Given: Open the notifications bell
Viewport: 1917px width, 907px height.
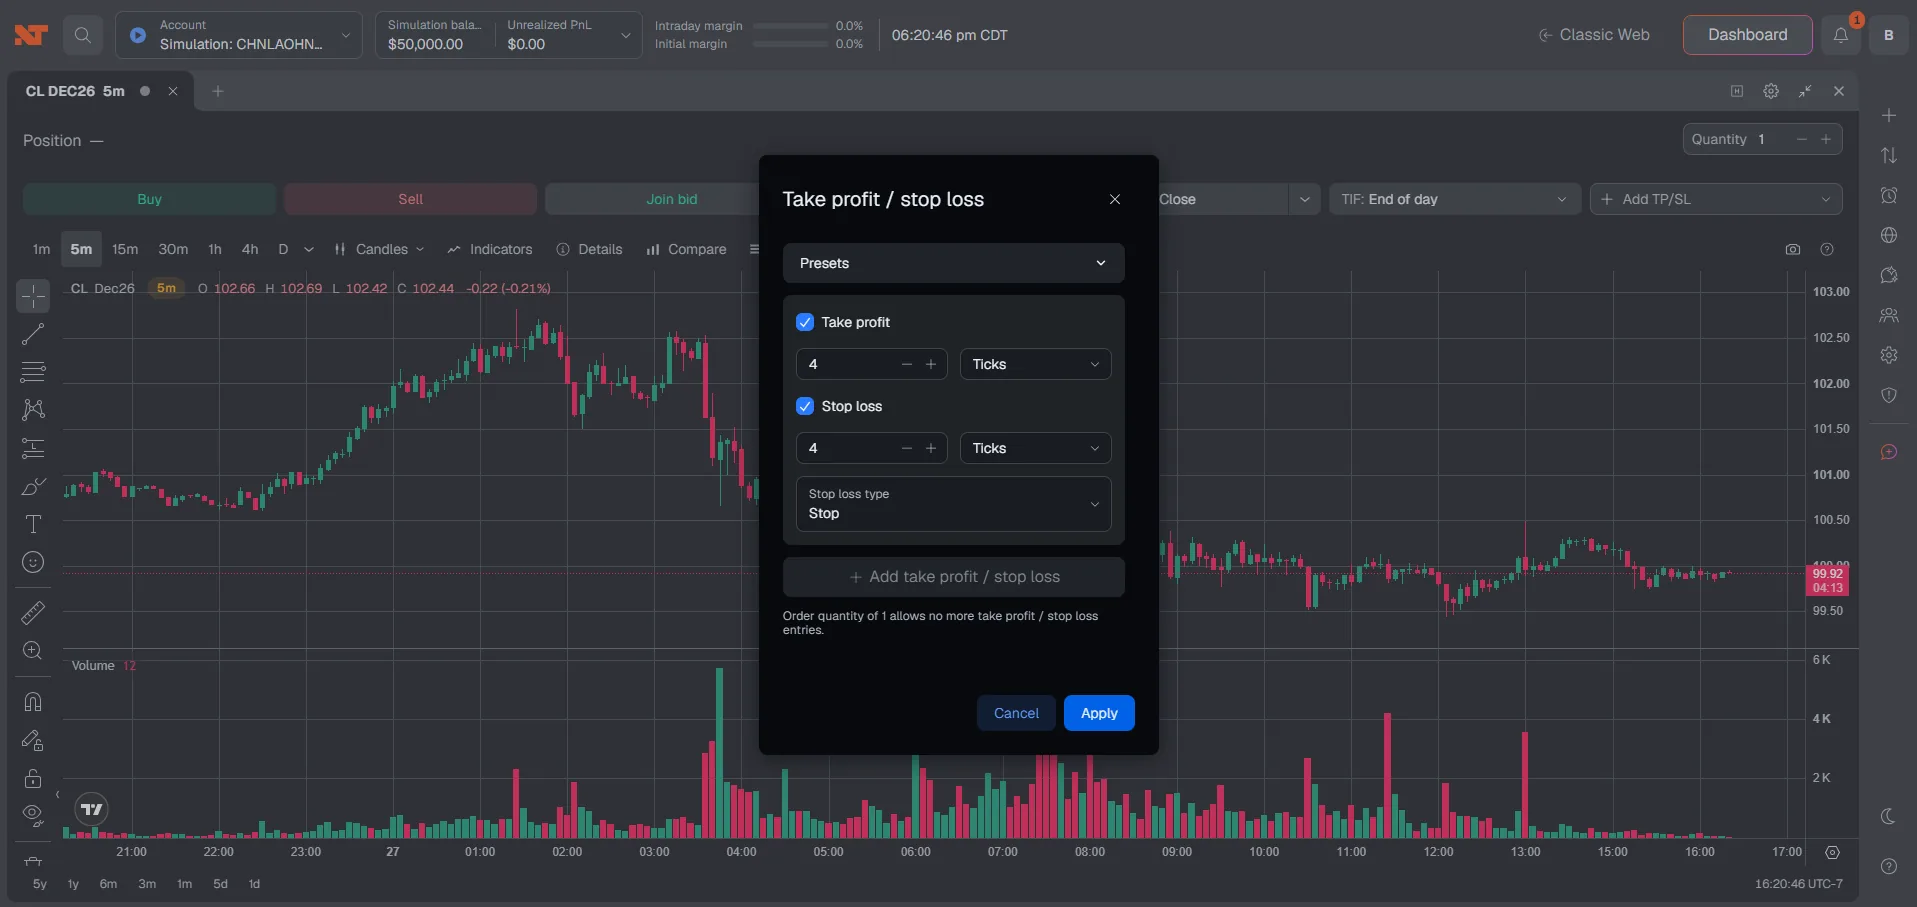Looking at the screenshot, I should coord(1841,35).
